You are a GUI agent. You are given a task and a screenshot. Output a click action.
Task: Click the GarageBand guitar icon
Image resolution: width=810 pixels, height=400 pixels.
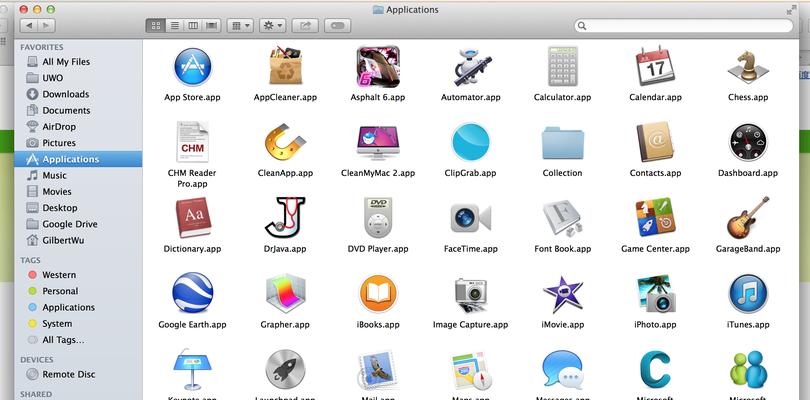click(748, 218)
